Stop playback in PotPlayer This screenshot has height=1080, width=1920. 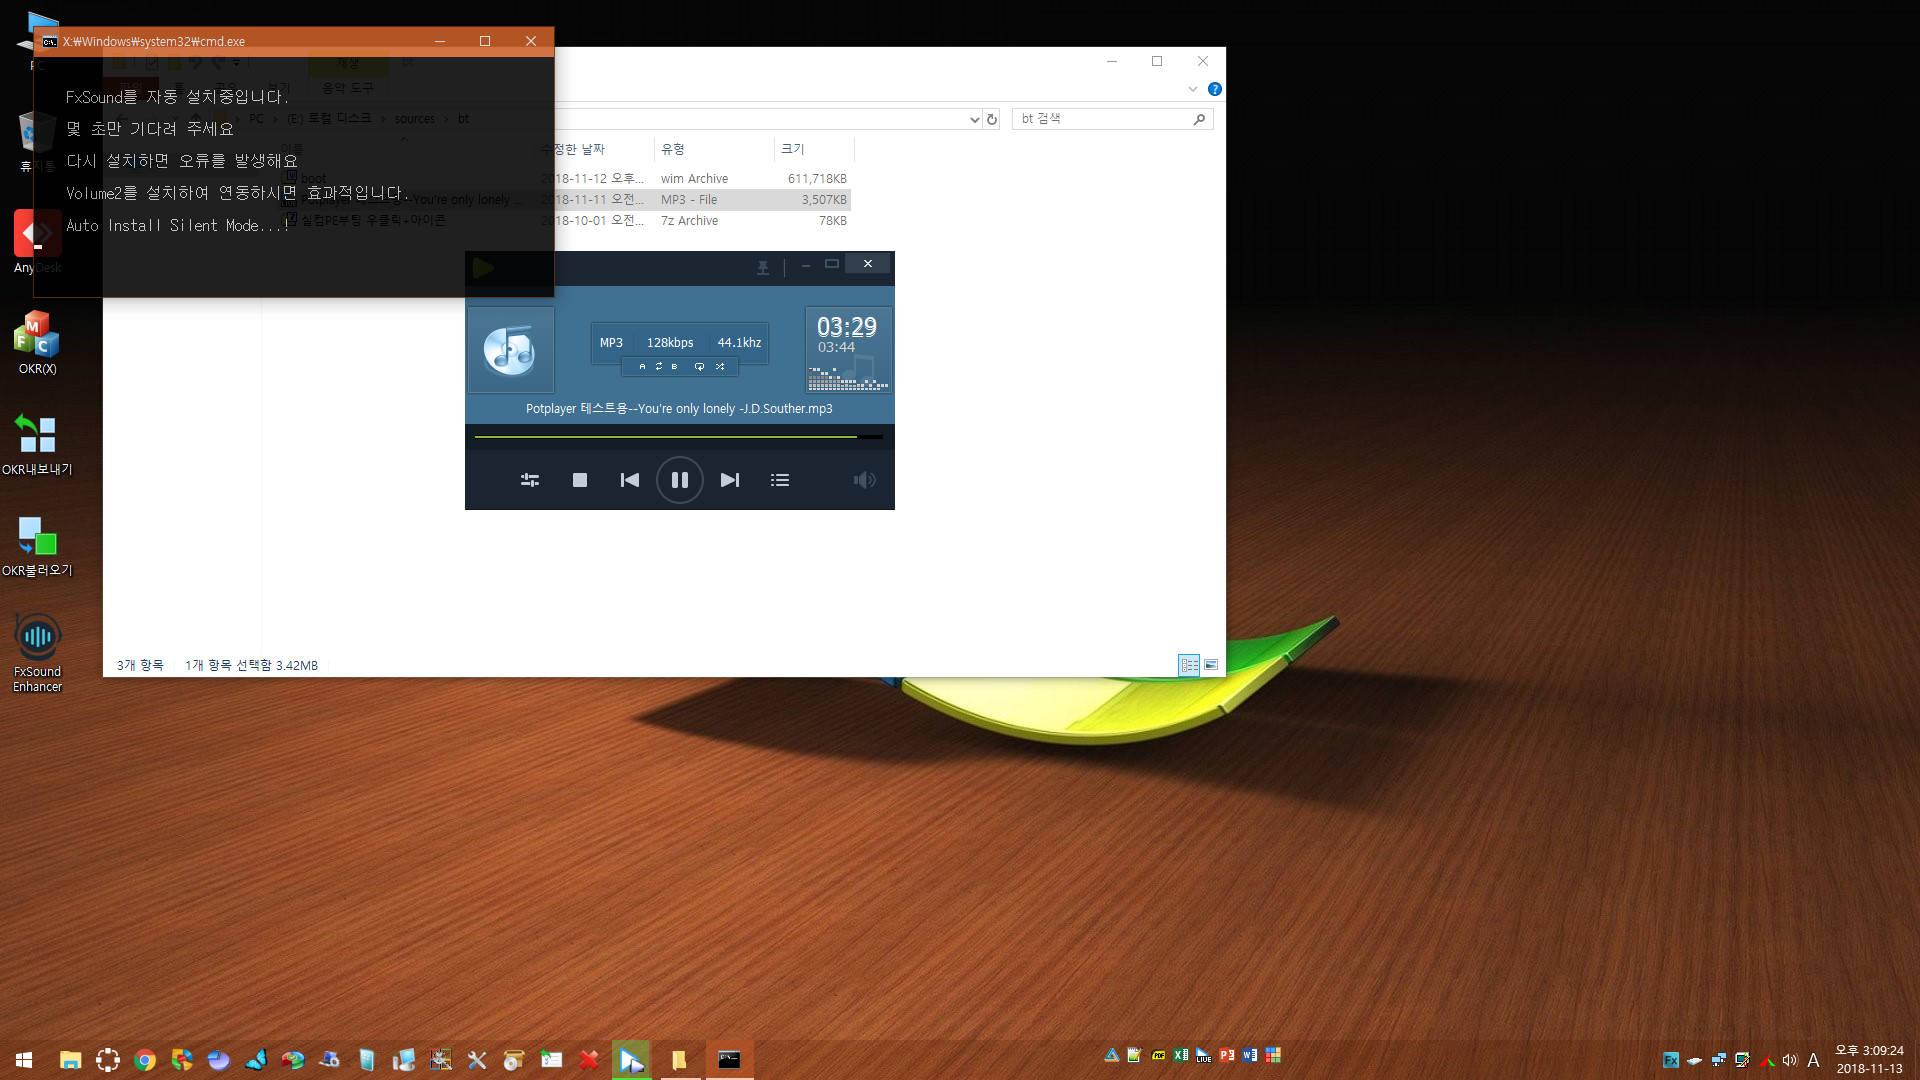579,480
